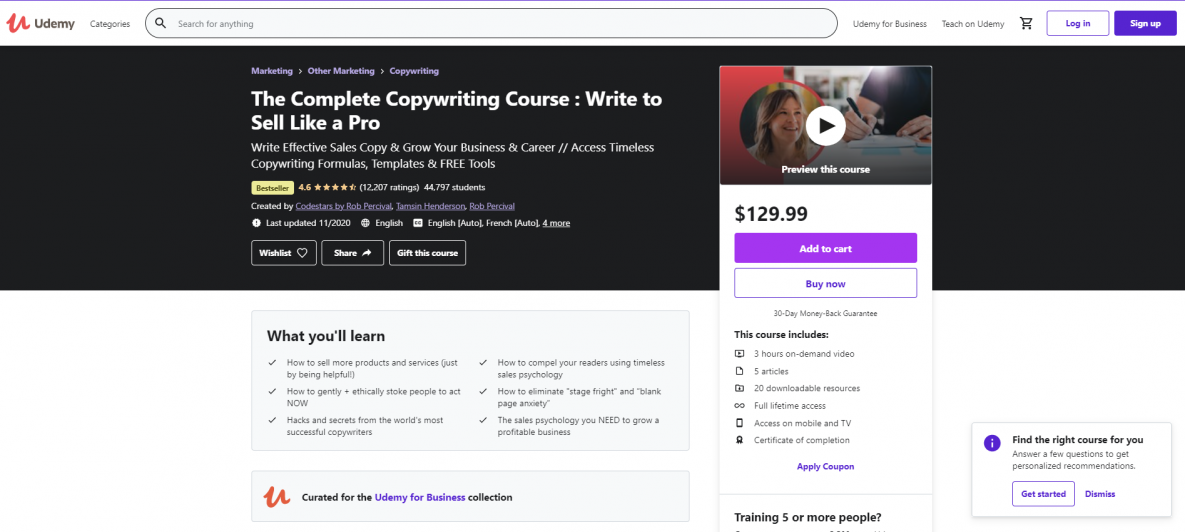Click Get started in recommendations popup
The image size is (1185, 532).
pos(1043,493)
